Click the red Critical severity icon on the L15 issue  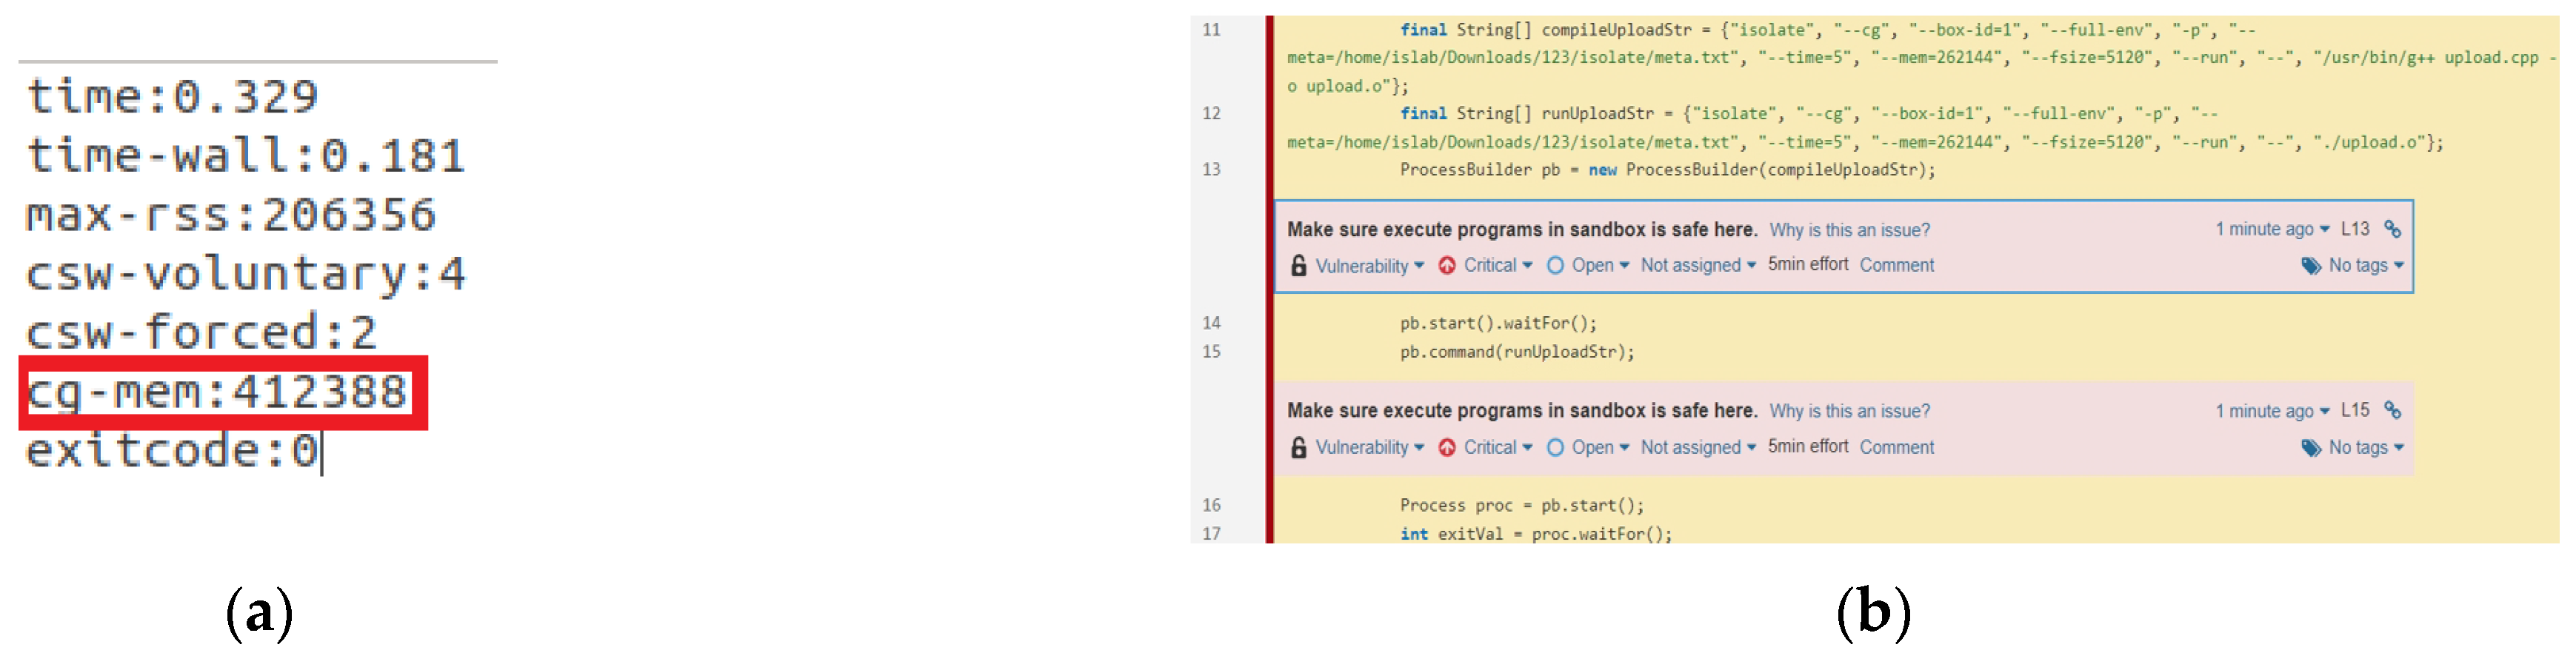tap(1446, 447)
